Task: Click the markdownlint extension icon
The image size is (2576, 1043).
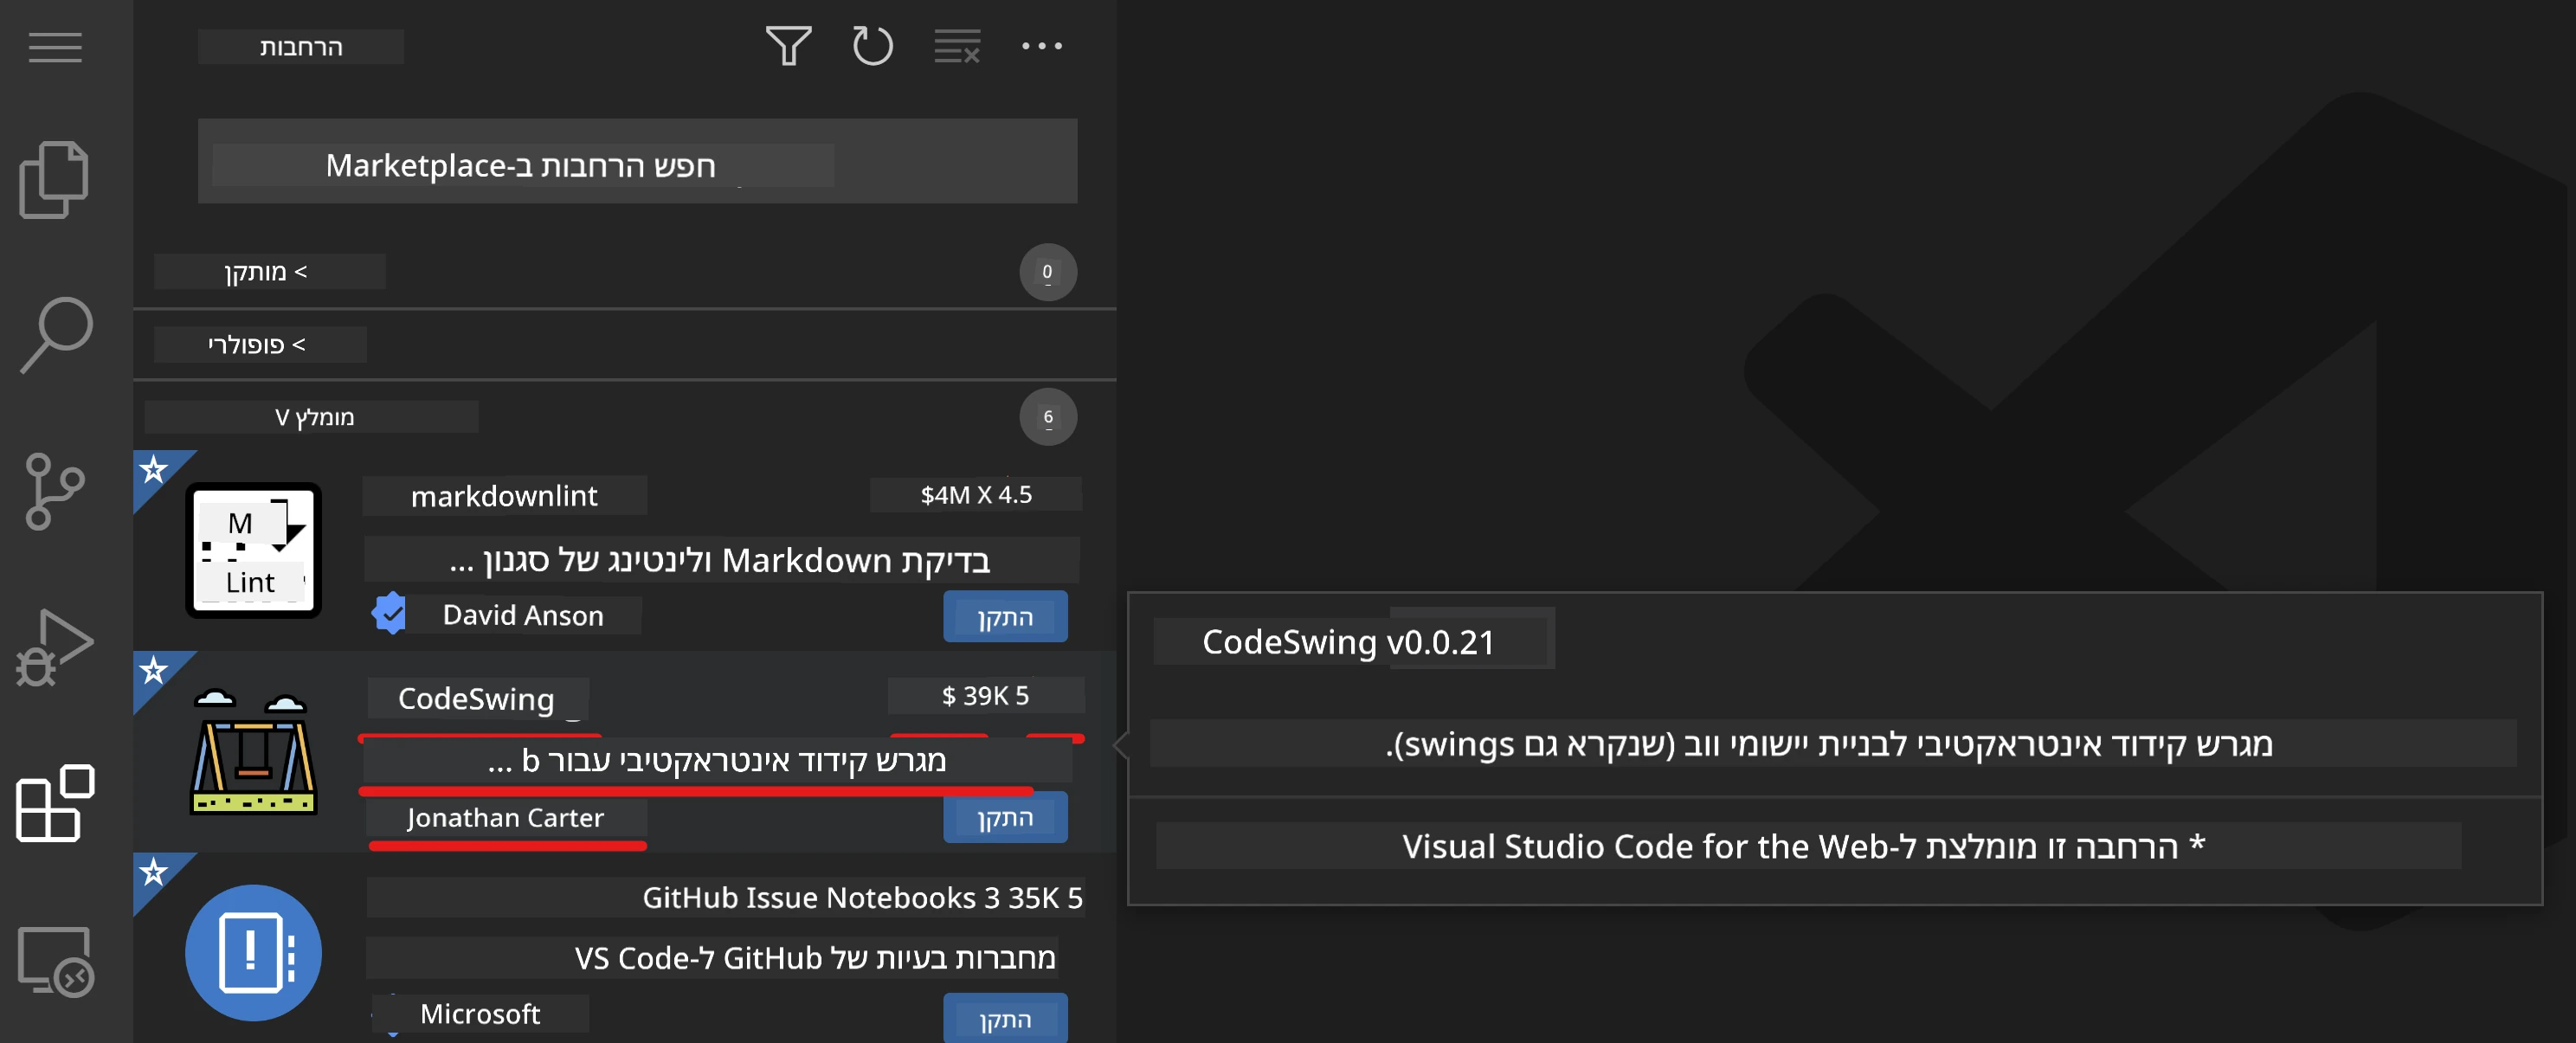Action: 253,550
